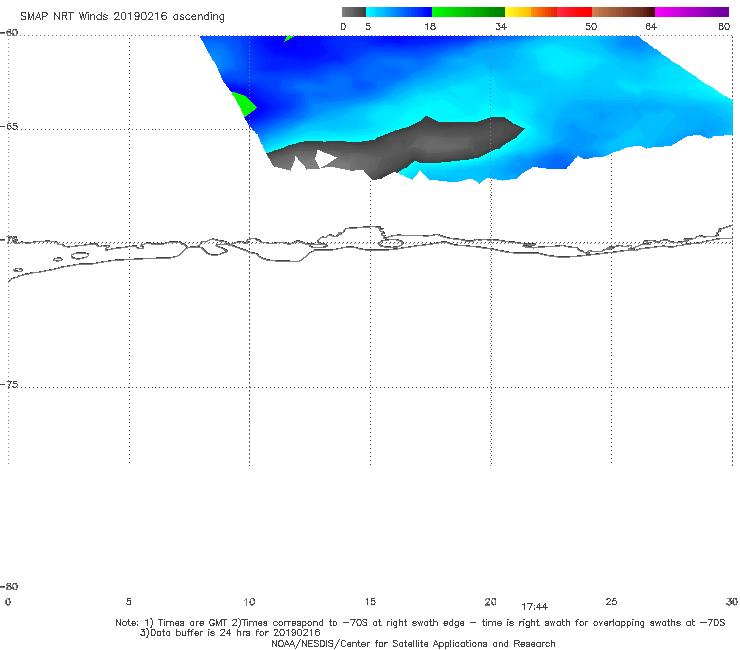Image resolution: width=740 pixels, height=650 pixels.
Task: Click the longitude axis label "30"
Action: 732,601
